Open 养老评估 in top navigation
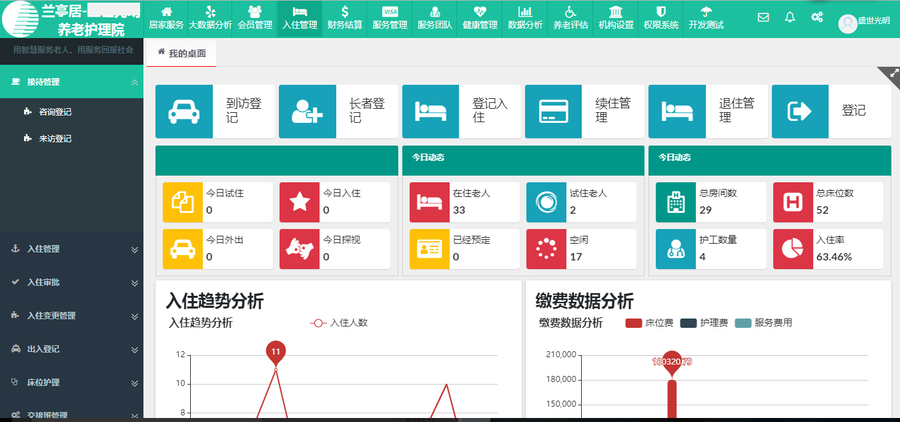 click(x=570, y=18)
